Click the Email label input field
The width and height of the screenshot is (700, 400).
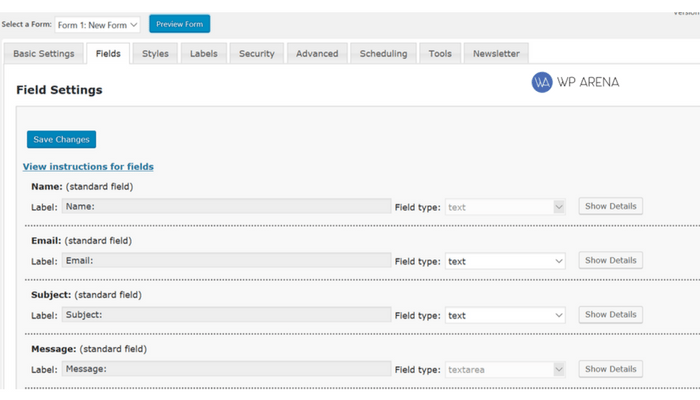click(x=227, y=261)
